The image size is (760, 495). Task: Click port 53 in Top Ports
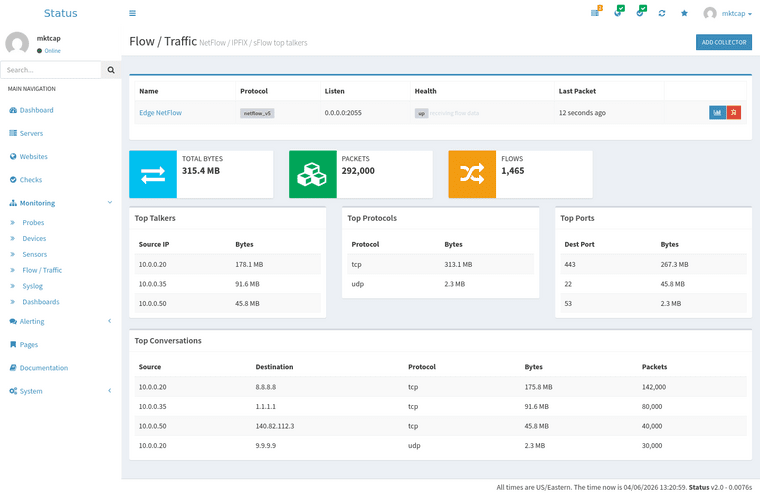pos(568,303)
